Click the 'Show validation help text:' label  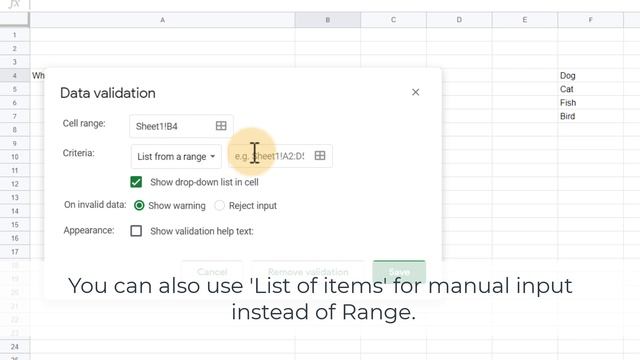click(x=202, y=231)
